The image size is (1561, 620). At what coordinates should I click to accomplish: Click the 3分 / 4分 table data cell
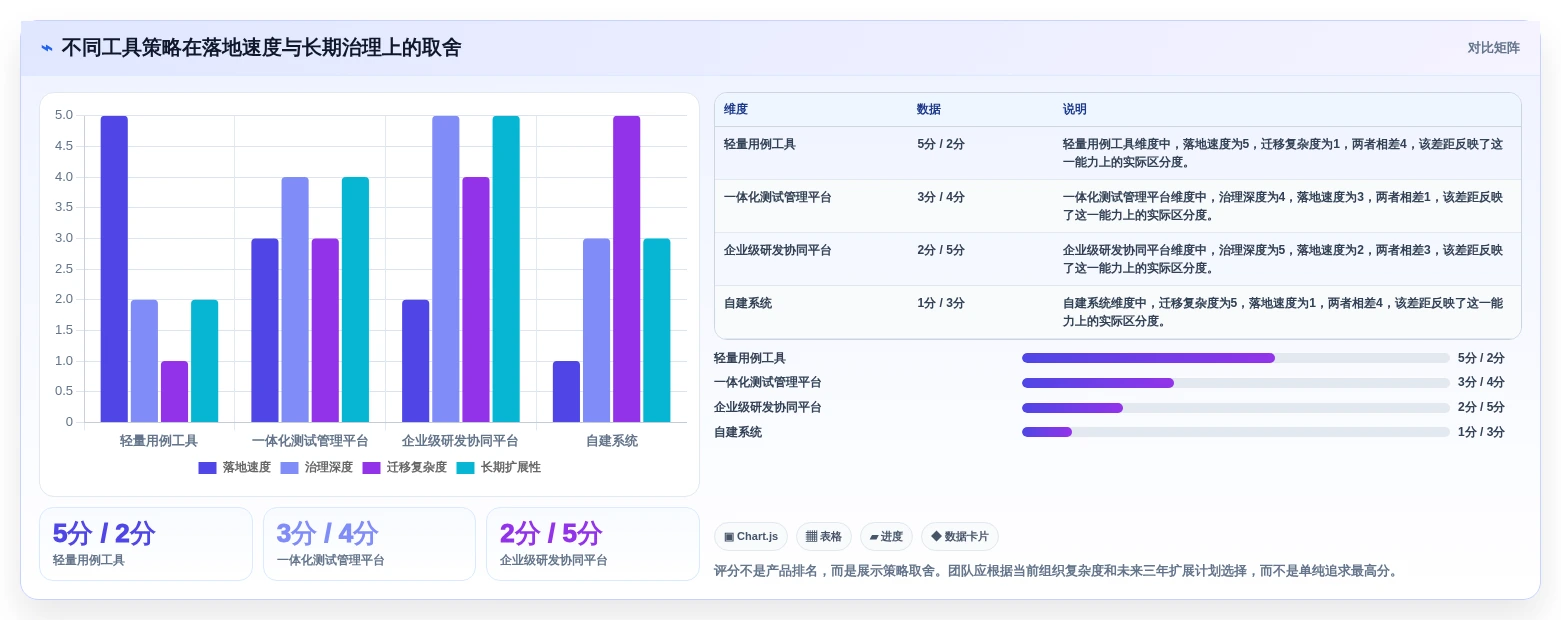pos(941,198)
